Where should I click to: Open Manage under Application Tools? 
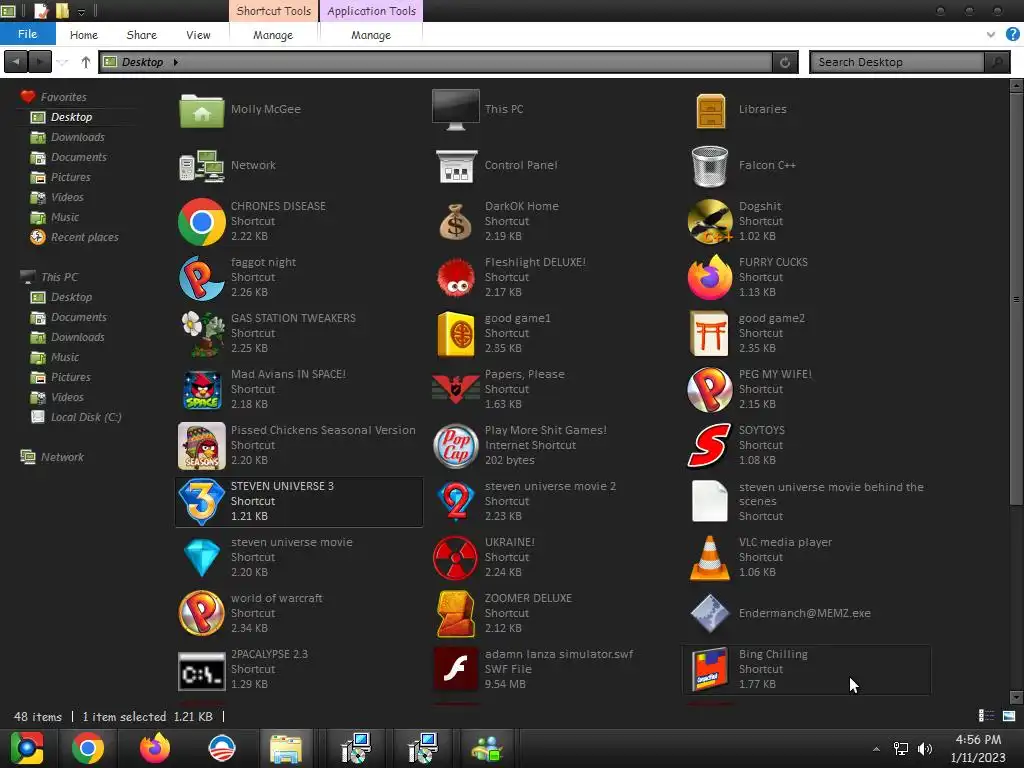371,35
